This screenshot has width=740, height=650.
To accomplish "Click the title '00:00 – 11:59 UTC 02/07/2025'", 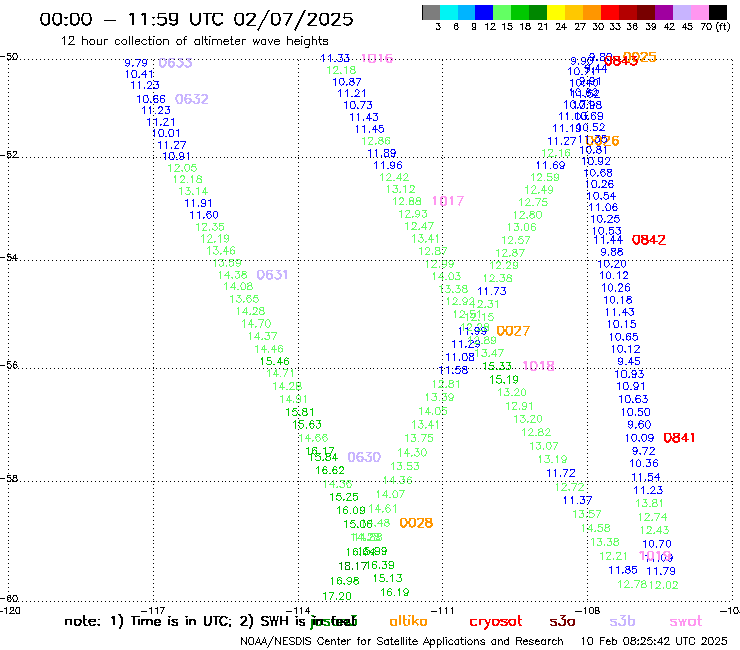I will 196,19.
